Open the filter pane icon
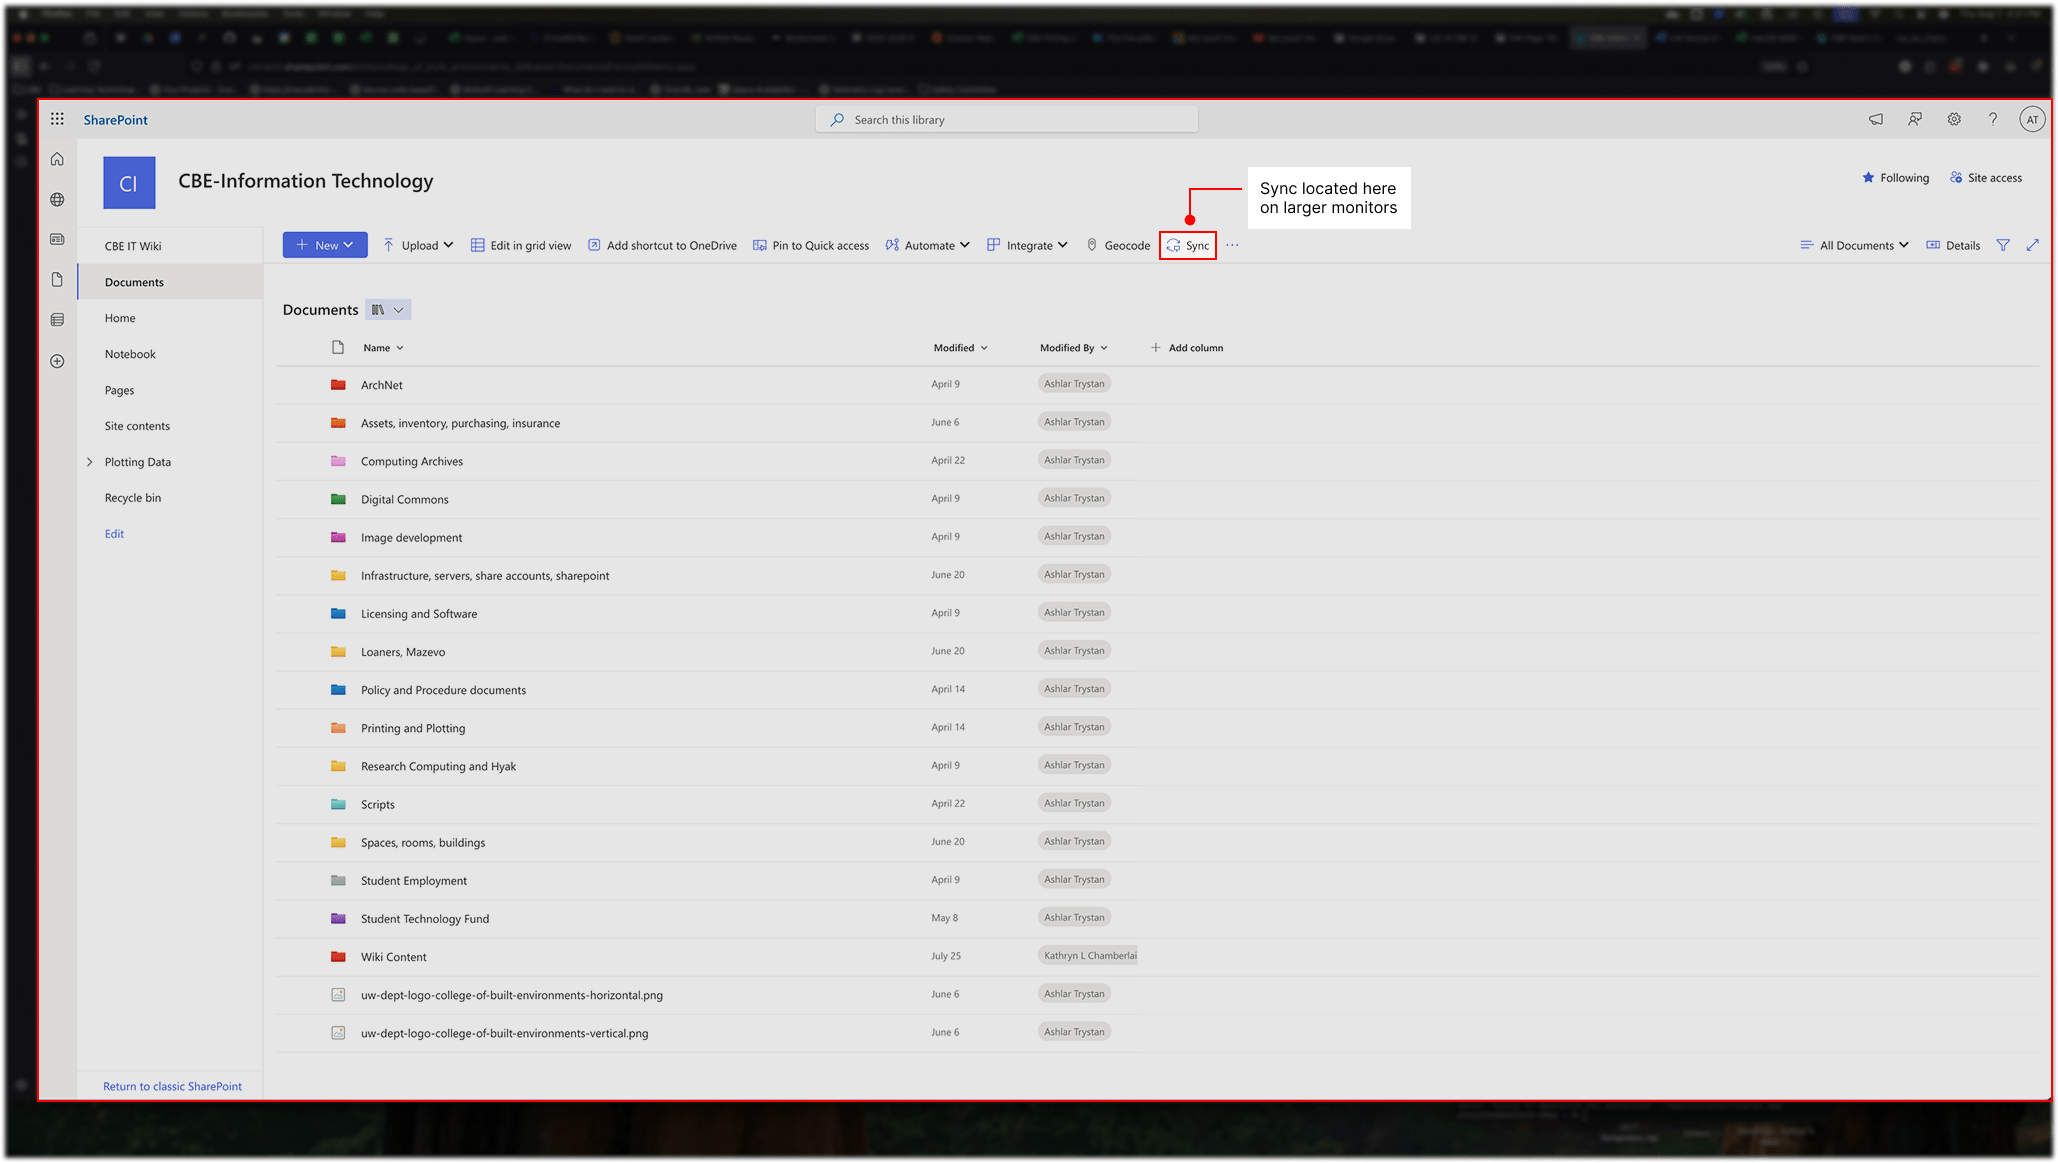 [2003, 245]
